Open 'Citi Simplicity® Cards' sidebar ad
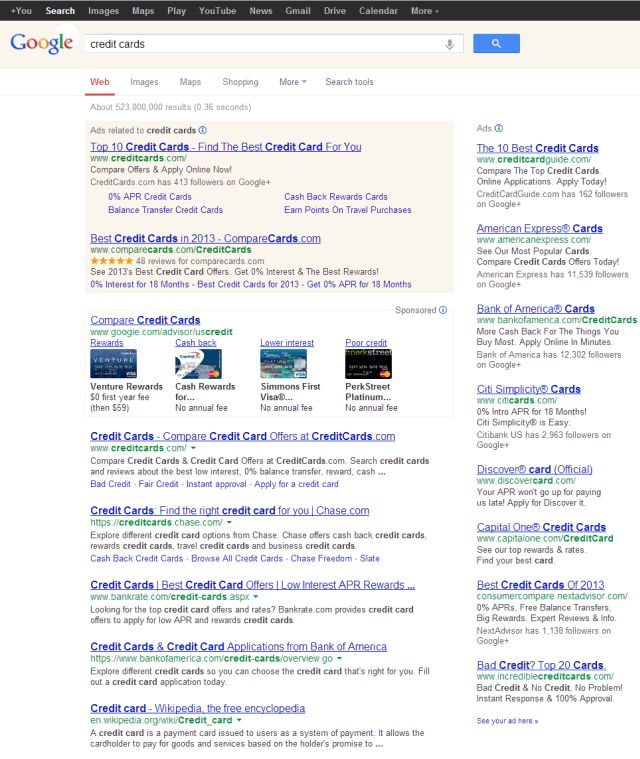Image resolution: width=640 pixels, height=759 pixels. click(x=528, y=389)
